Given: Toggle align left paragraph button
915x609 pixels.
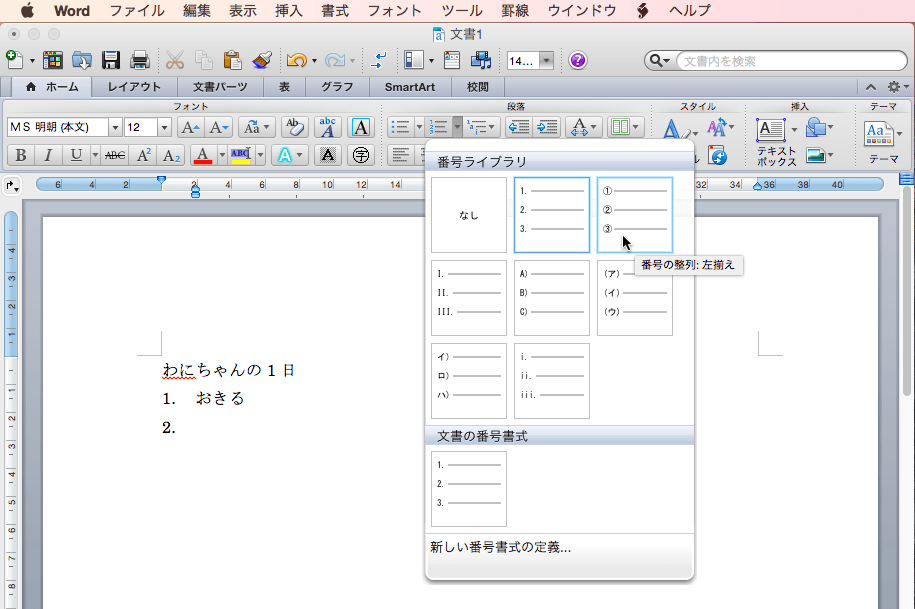Looking at the screenshot, I should coord(400,155).
